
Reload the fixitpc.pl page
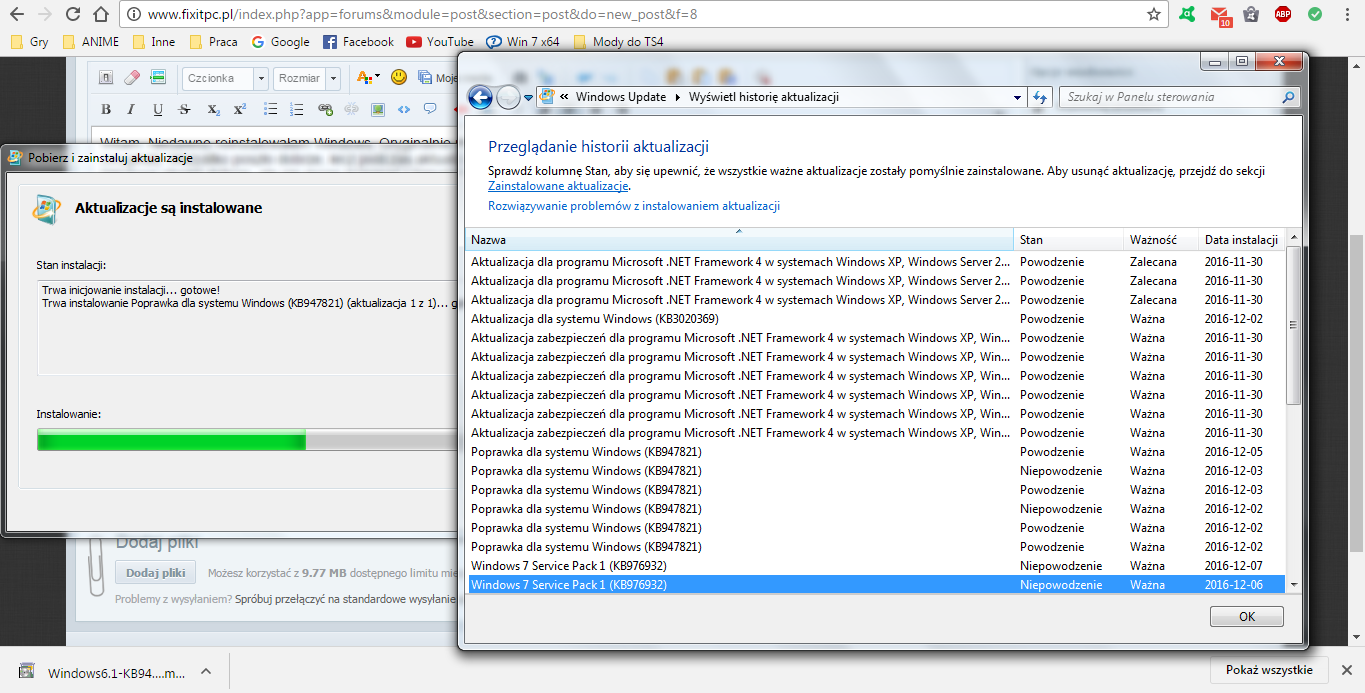click(x=72, y=15)
